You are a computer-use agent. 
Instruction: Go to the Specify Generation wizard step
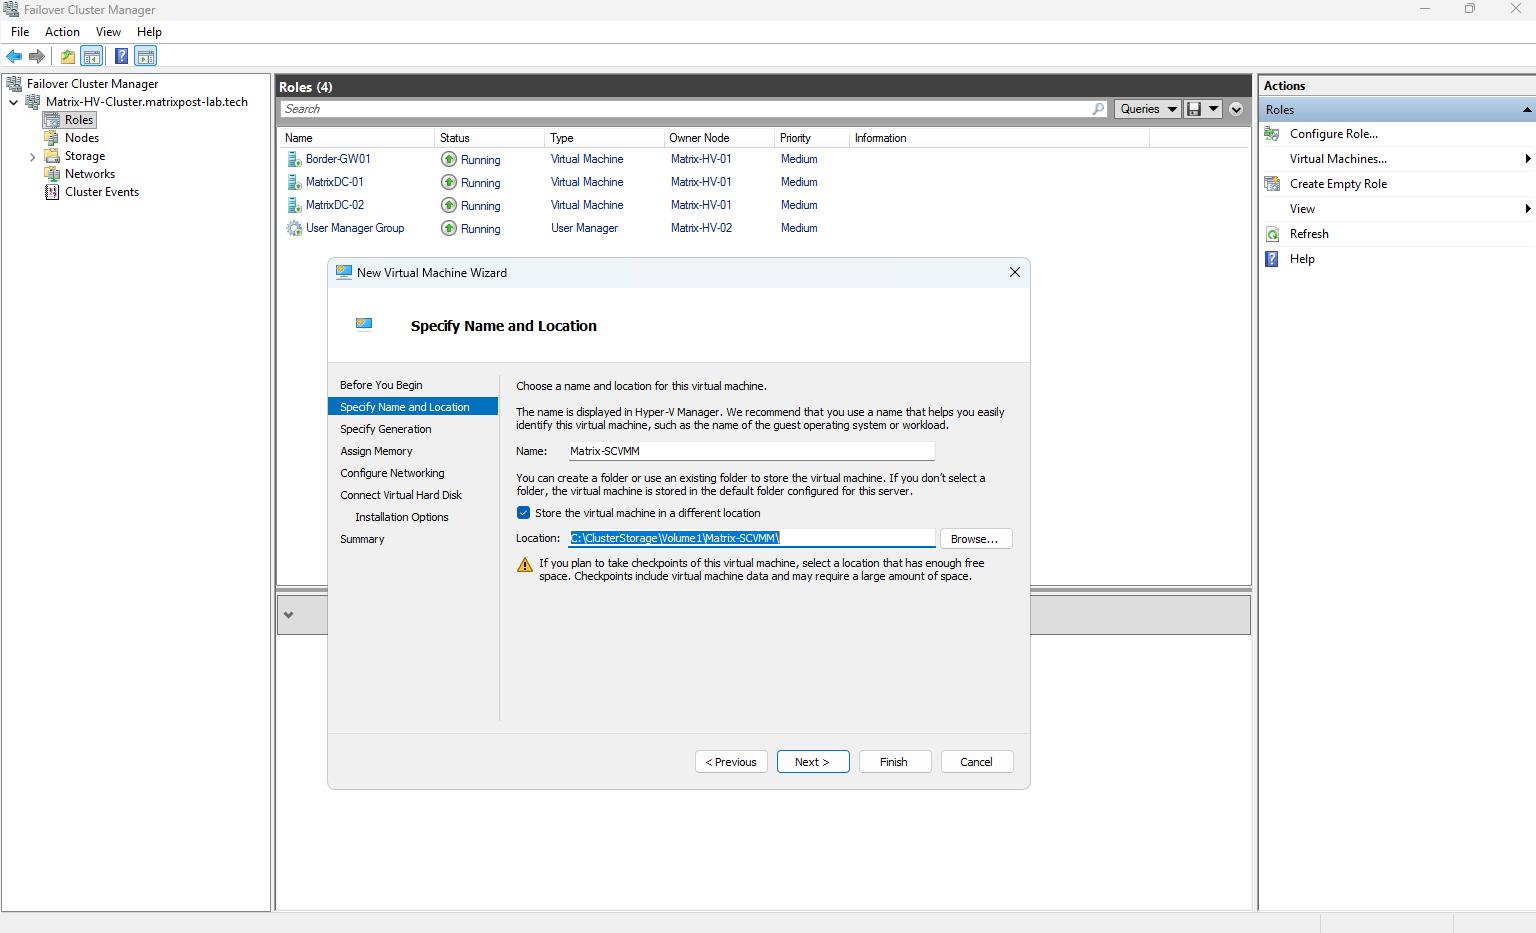click(386, 429)
